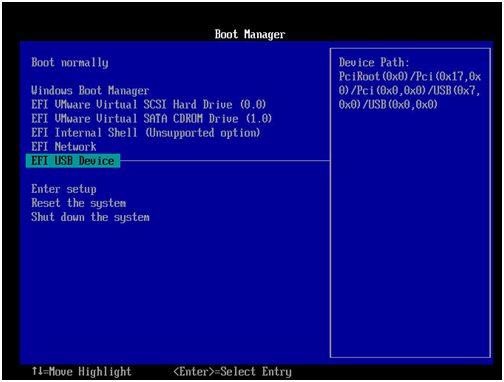Click the Device Path label
This screenshot has height=382, width=504.
click(374, 63)
